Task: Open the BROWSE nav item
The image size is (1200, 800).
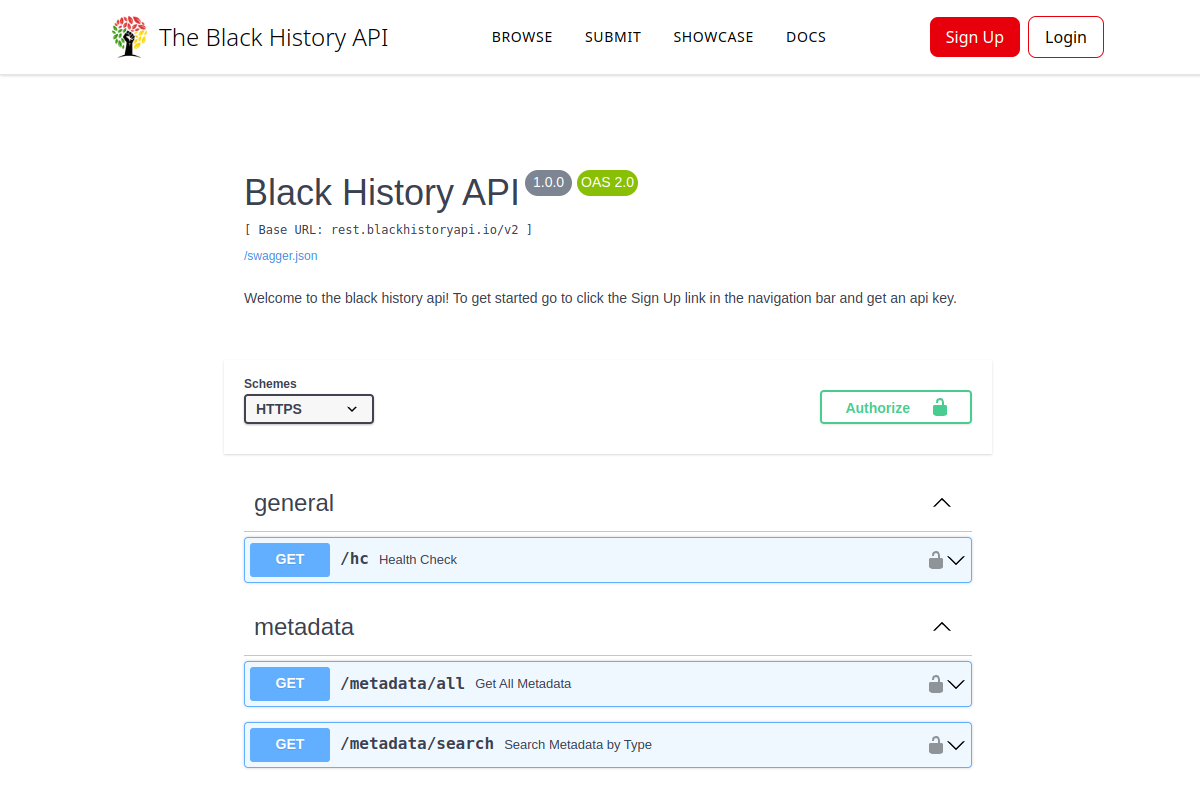Action: click(x=522, y=37)
